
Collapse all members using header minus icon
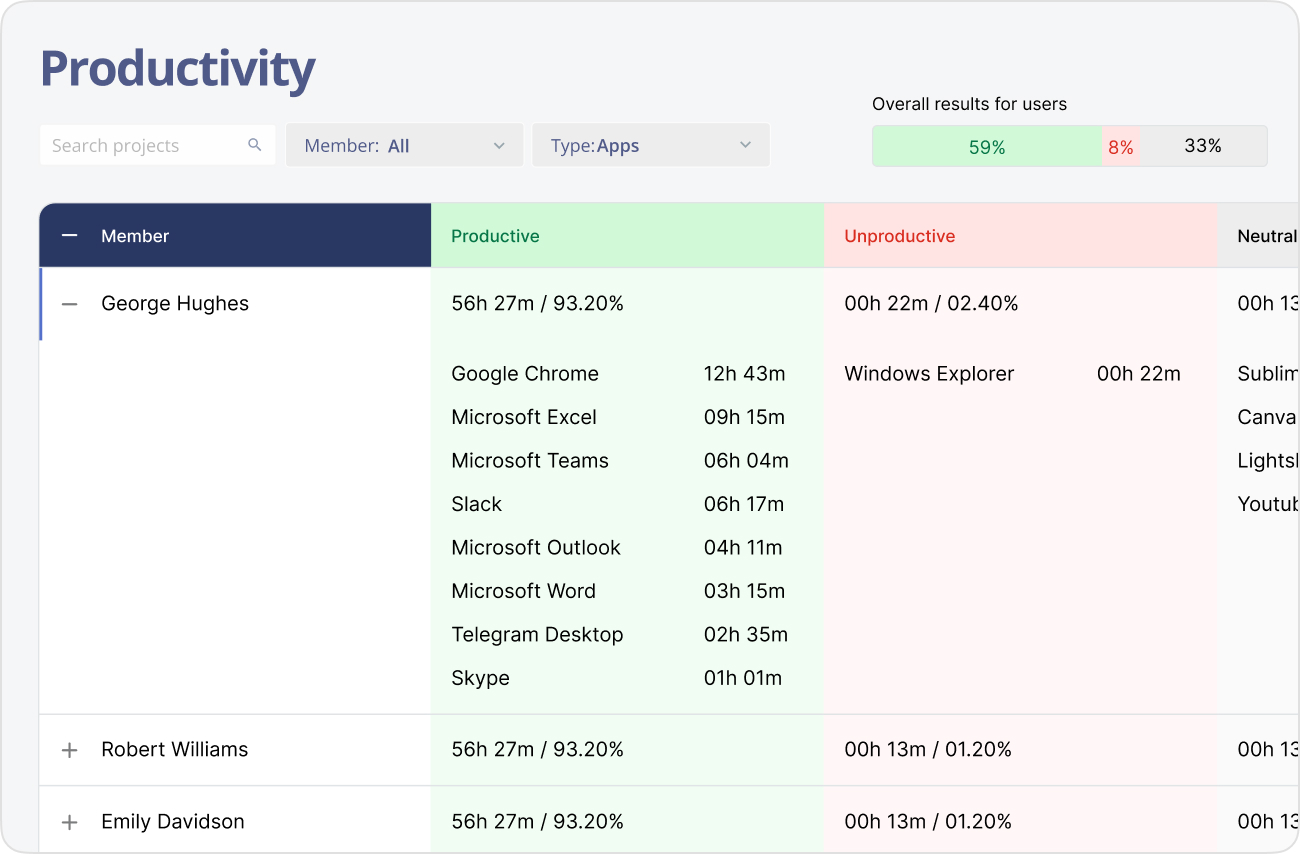click(69, 236)
